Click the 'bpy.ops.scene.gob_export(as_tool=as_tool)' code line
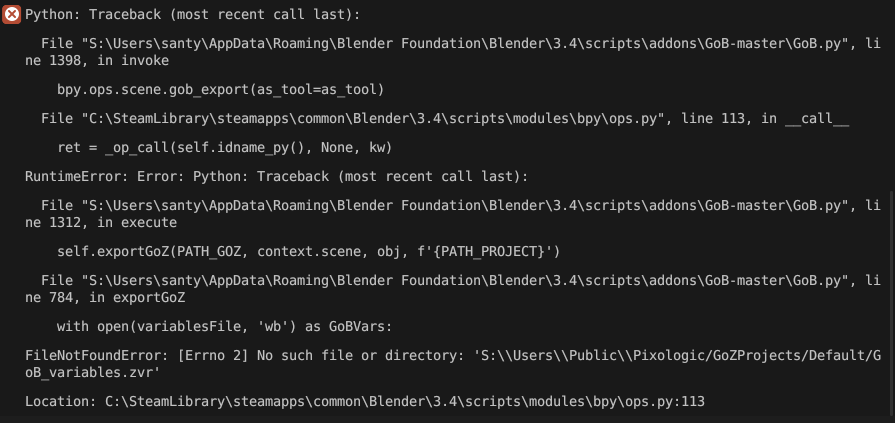 coord(220,90)
